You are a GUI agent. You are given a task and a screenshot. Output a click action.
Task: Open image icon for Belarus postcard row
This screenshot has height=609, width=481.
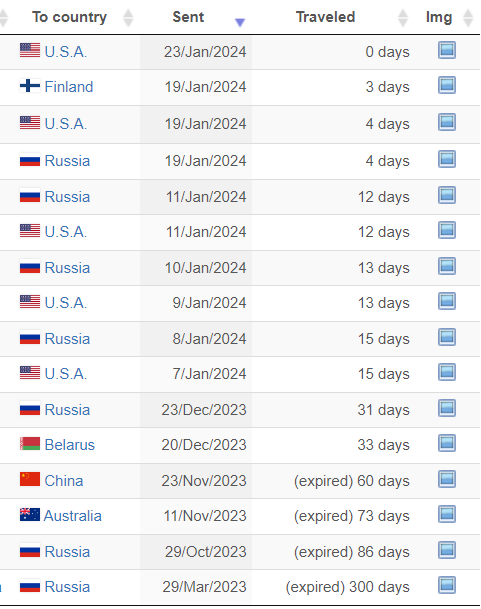click(447, 444)
